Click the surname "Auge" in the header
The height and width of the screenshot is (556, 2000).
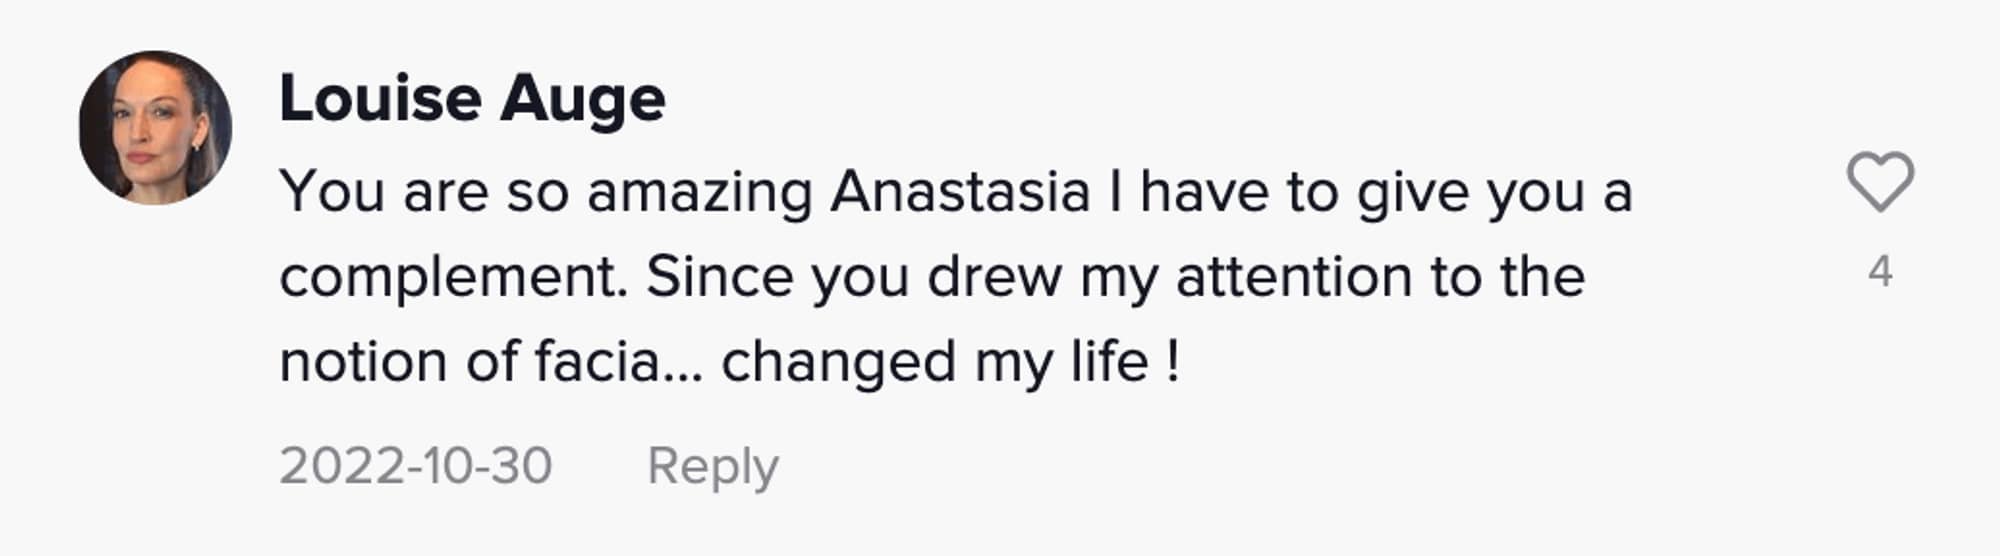pos(583,99)
